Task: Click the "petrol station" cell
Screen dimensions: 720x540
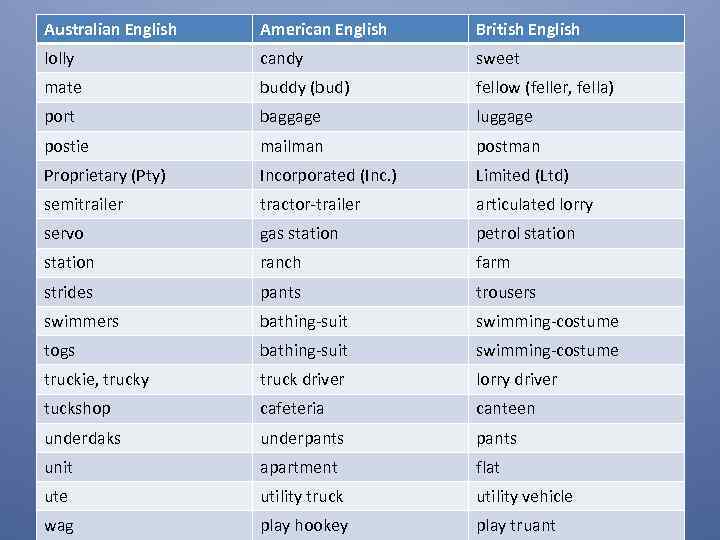Action: click(525, 233)
